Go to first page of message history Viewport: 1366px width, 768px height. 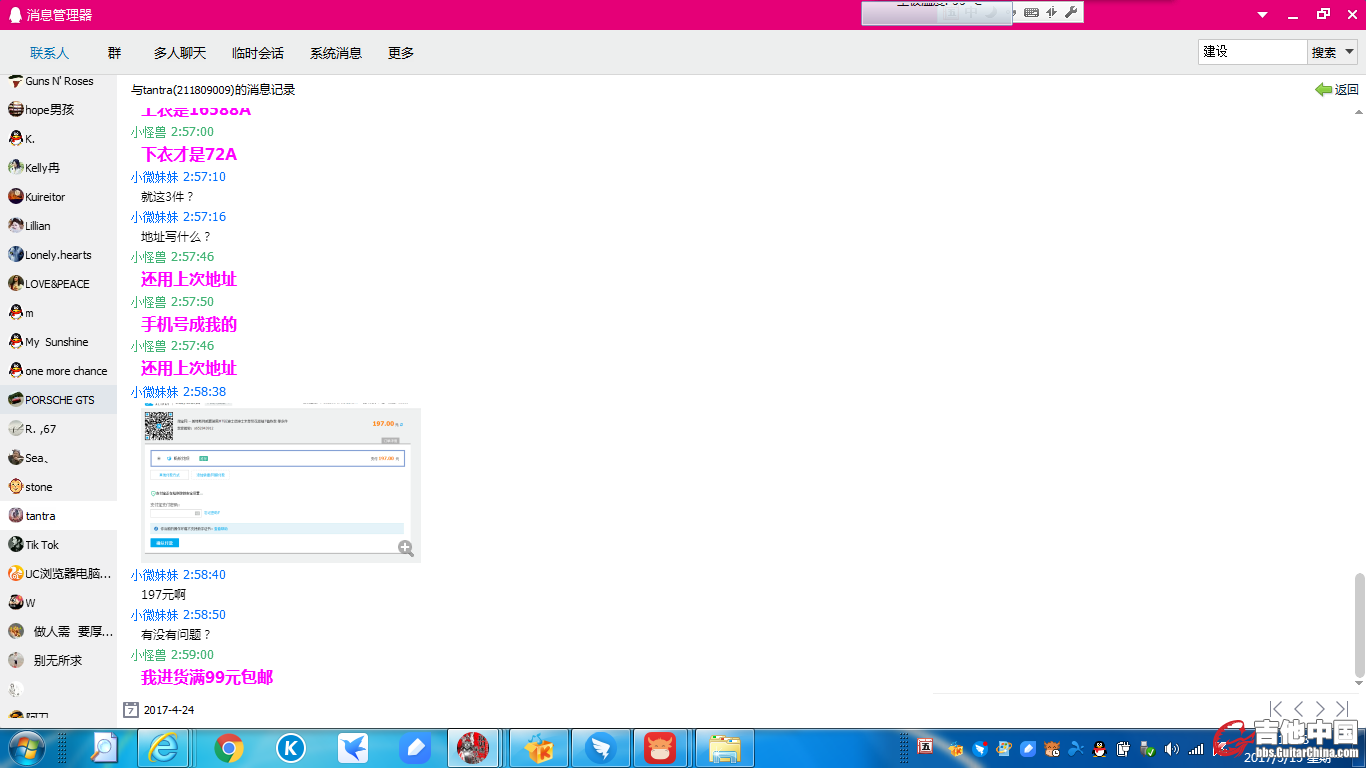(1276, 709)
